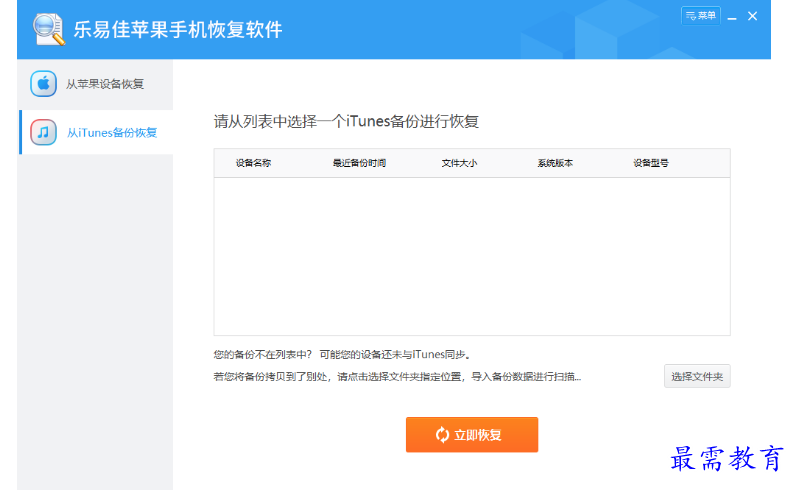Minimize the recovery software window
This screenshot has height=490, width=792.
732,17
